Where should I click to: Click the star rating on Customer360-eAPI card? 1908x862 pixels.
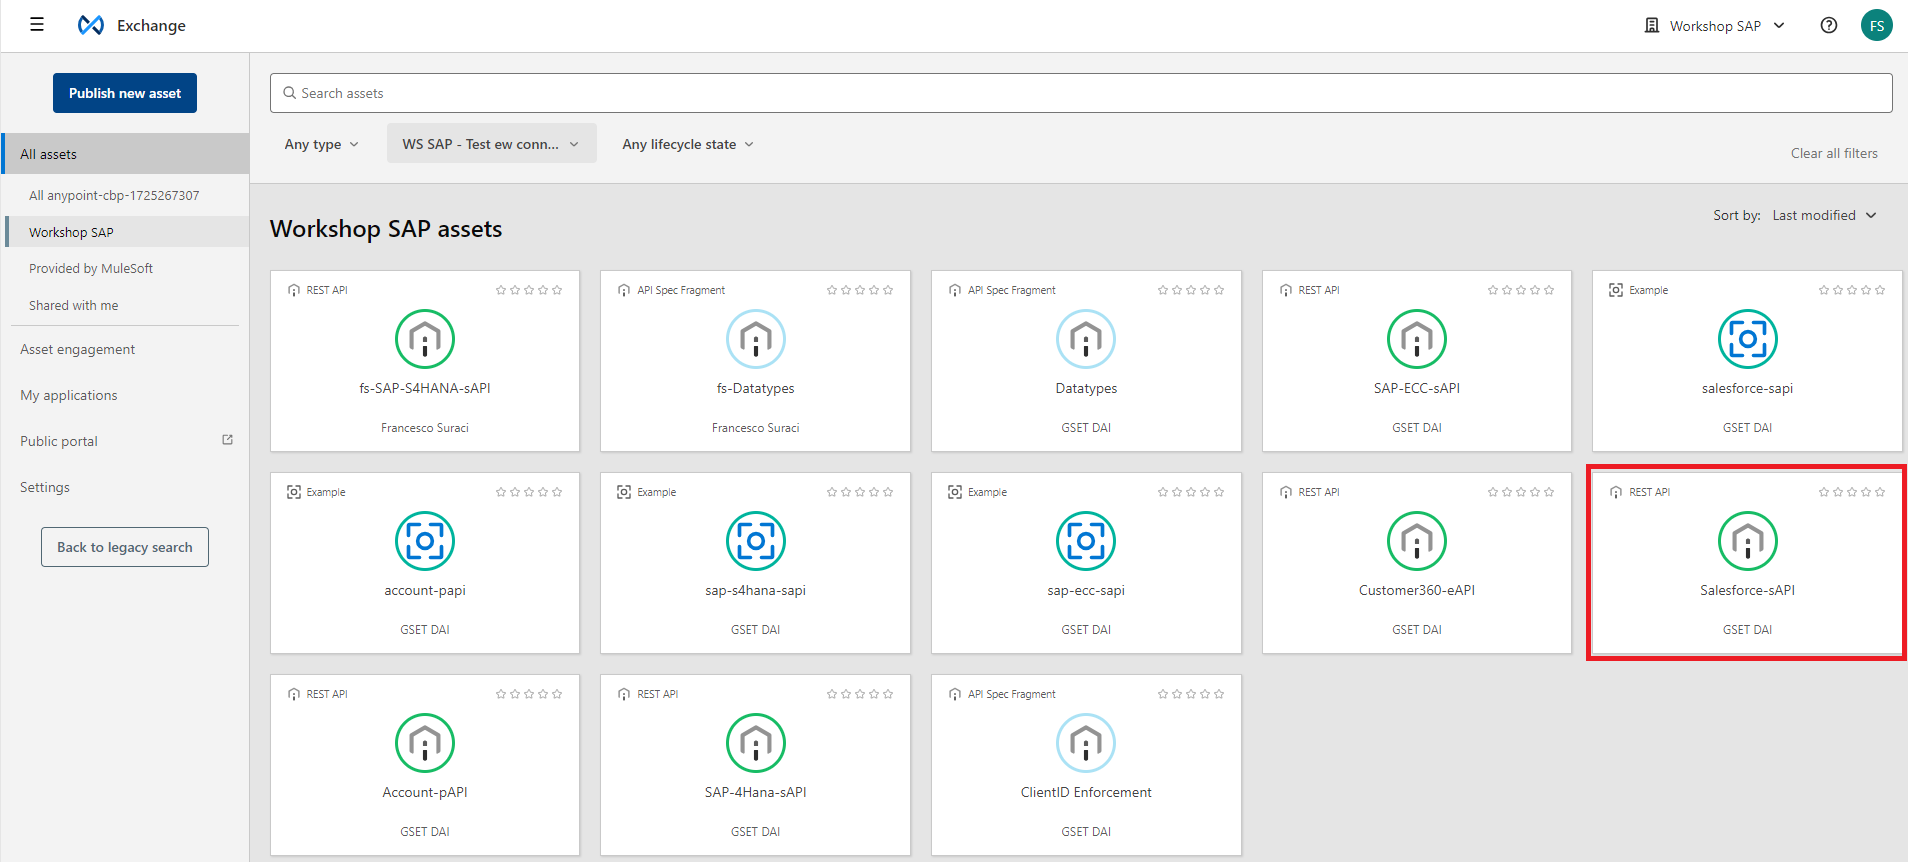(1521, 492)
